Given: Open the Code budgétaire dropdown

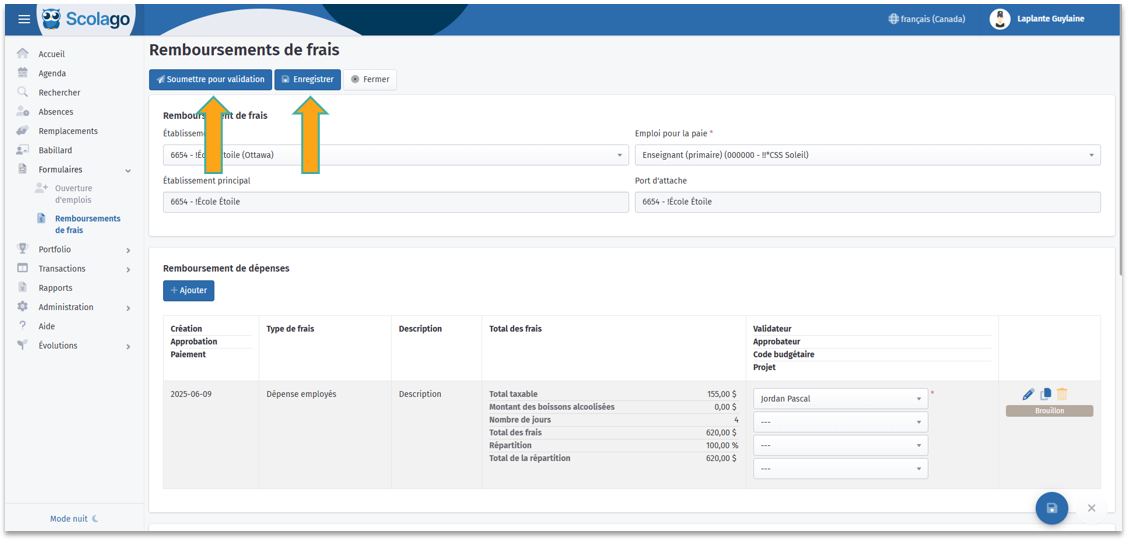Looking at the screenshot, I should pos(840,445).
